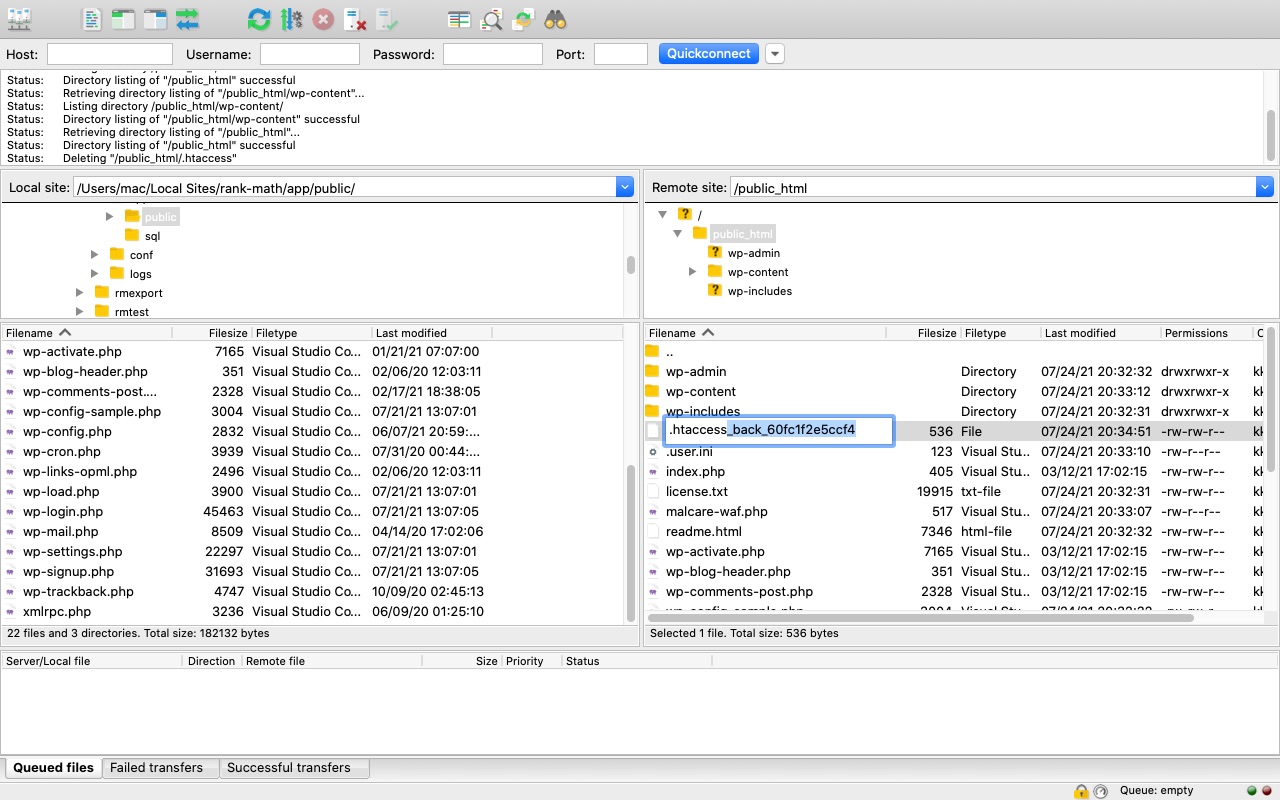Toggle processing of the transfer queue
The image size is (1280, 800).
291,18
